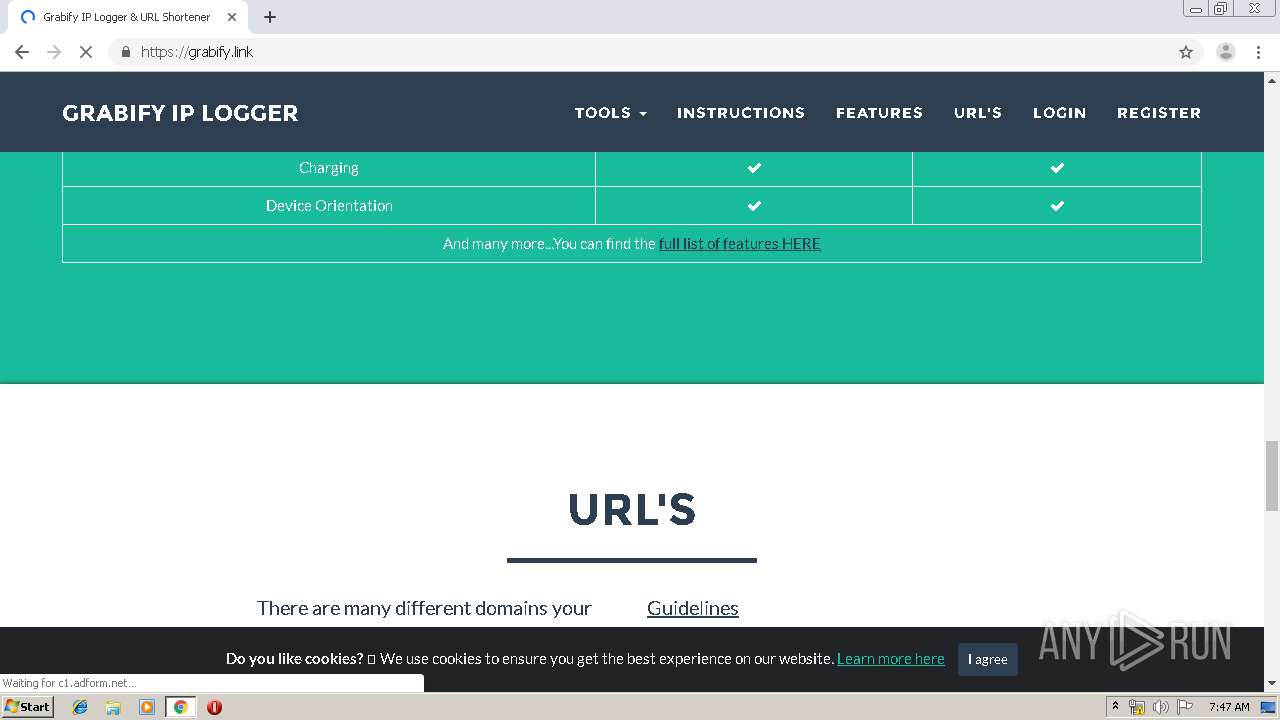Open the Register page
Image resolution: width=1280 pixels, height=720 pixels.
[1159, 113]
